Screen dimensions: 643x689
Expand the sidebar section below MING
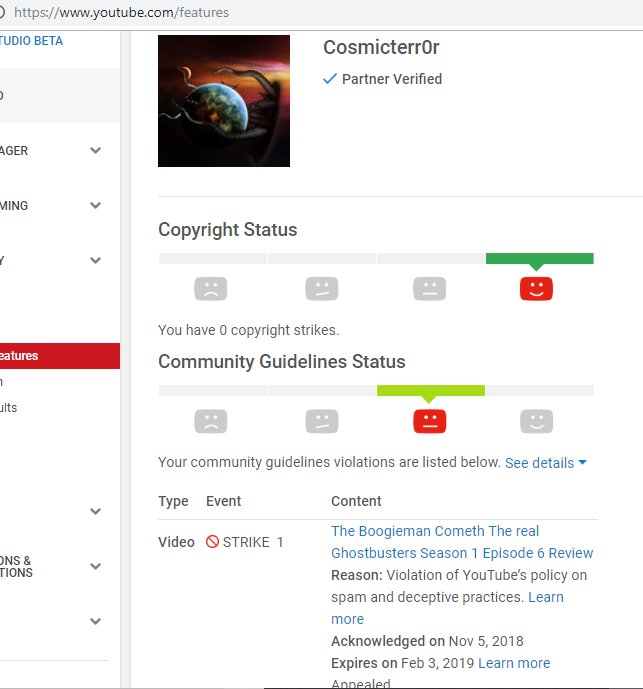click(x=95, y=260)
